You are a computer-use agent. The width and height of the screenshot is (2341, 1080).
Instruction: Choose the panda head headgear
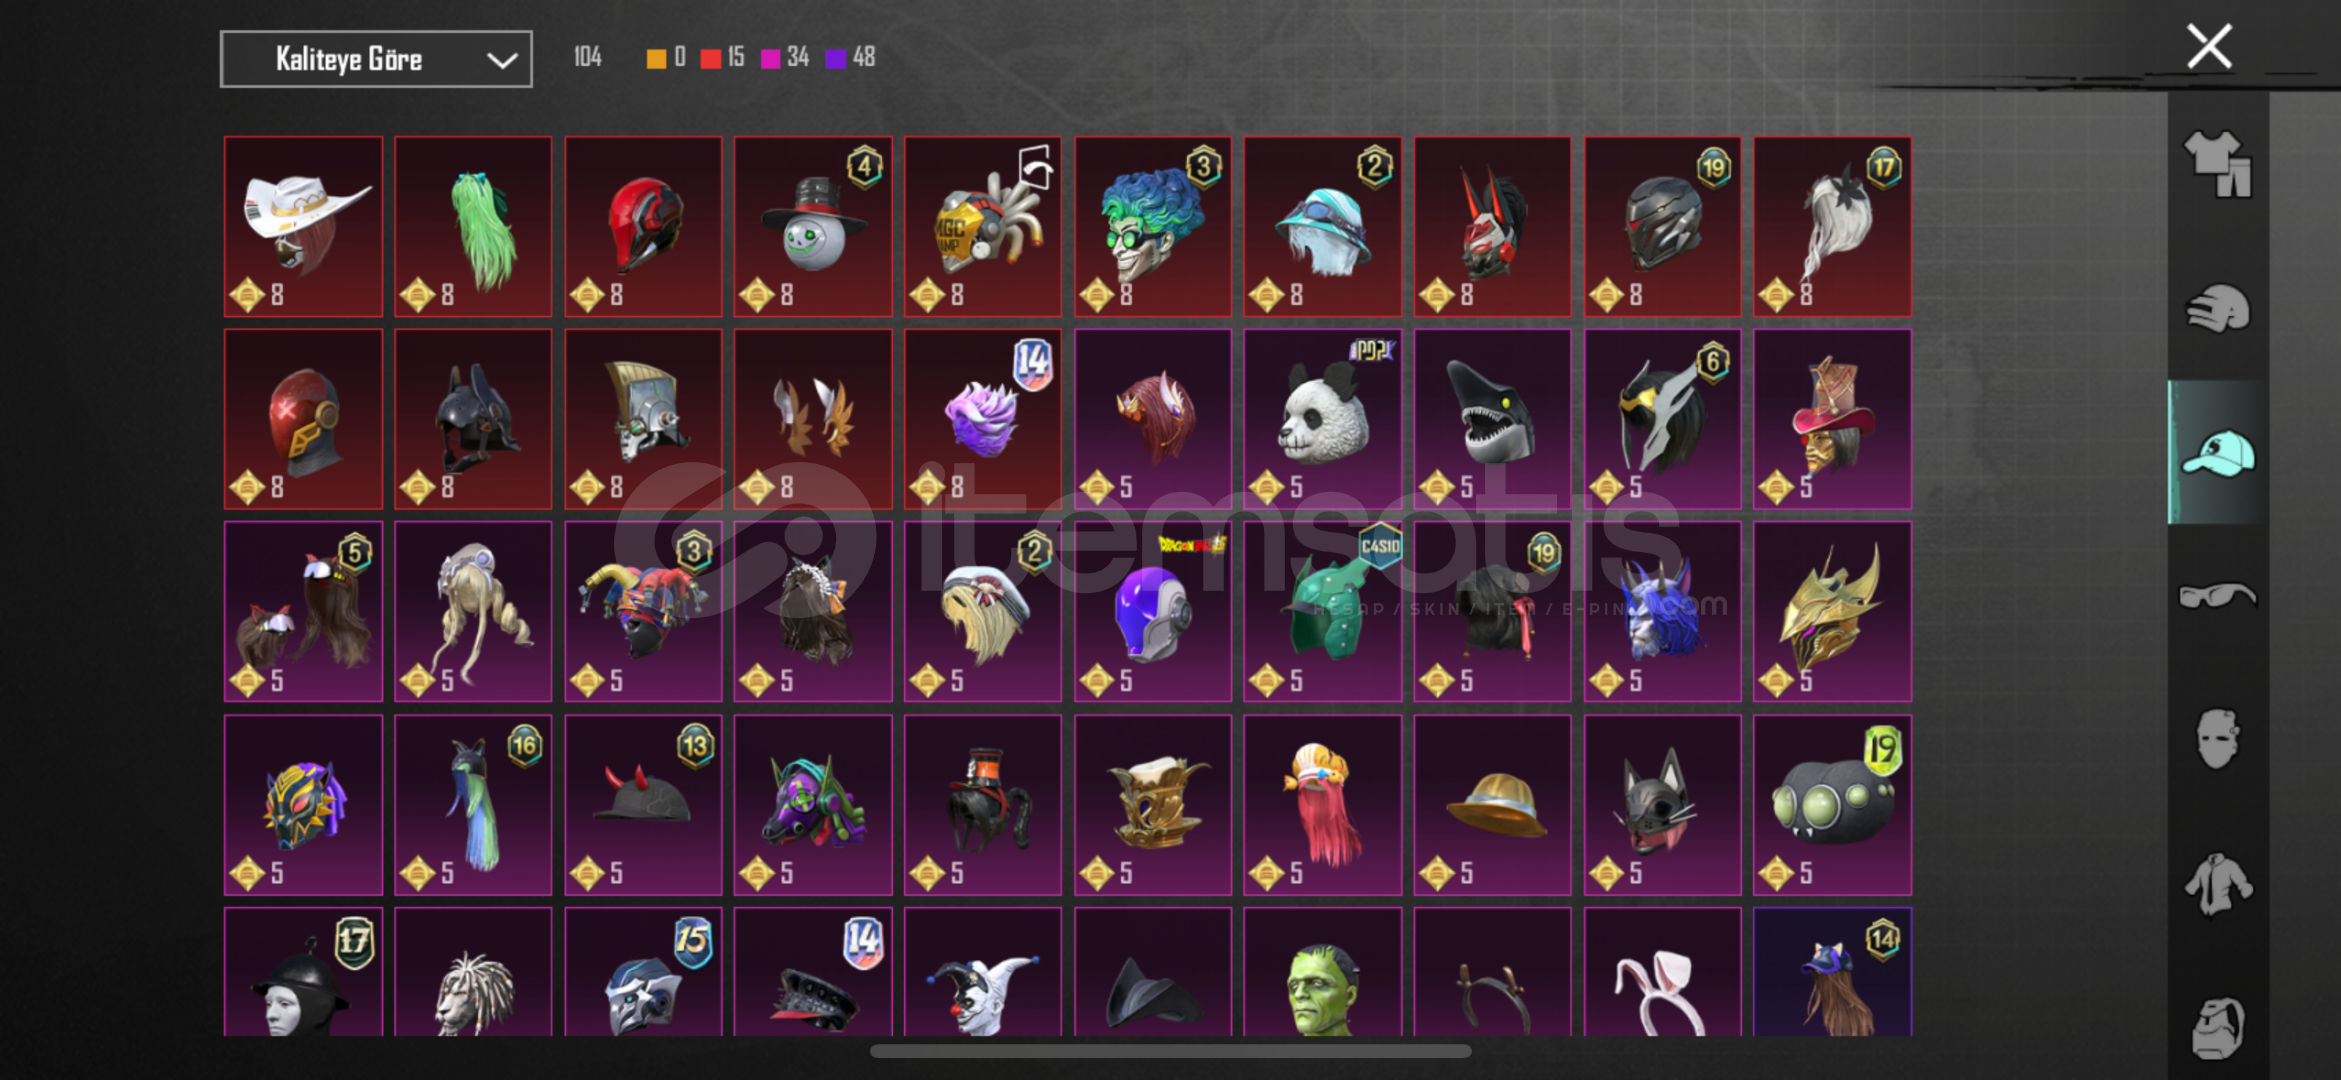pos(1322,419)
